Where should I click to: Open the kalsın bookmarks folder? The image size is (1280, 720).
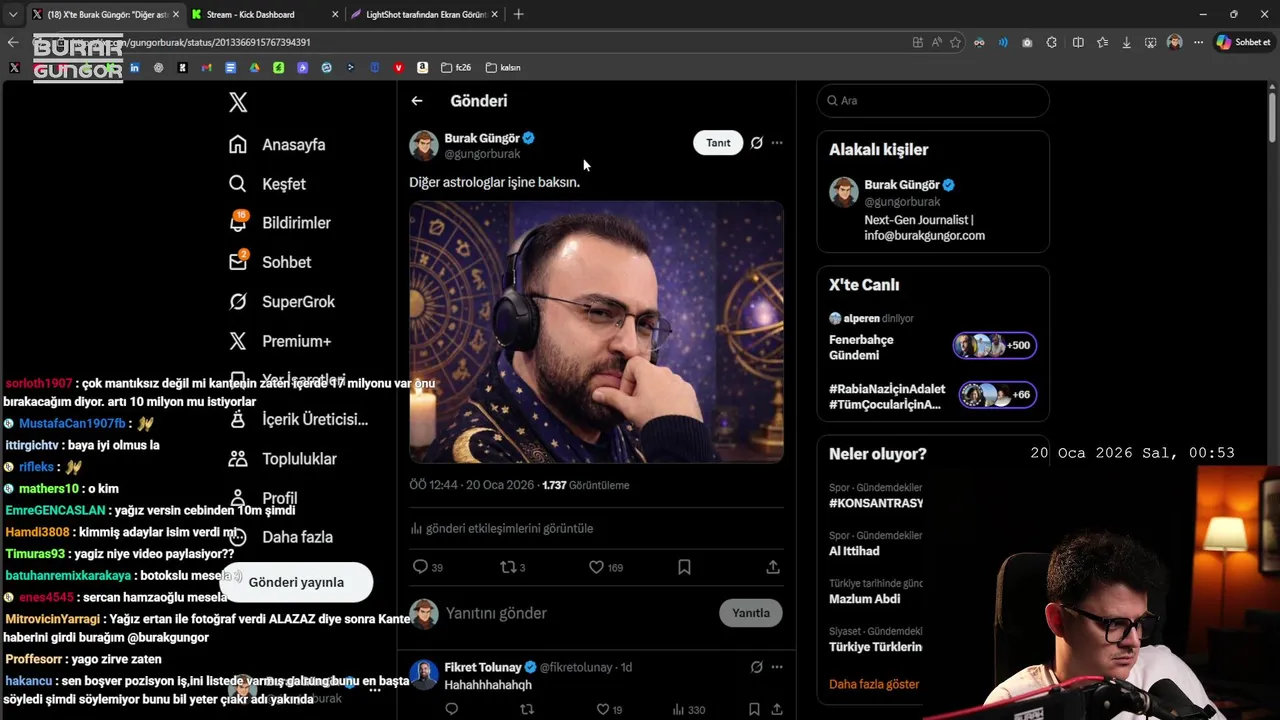click(x=503, y=67)
